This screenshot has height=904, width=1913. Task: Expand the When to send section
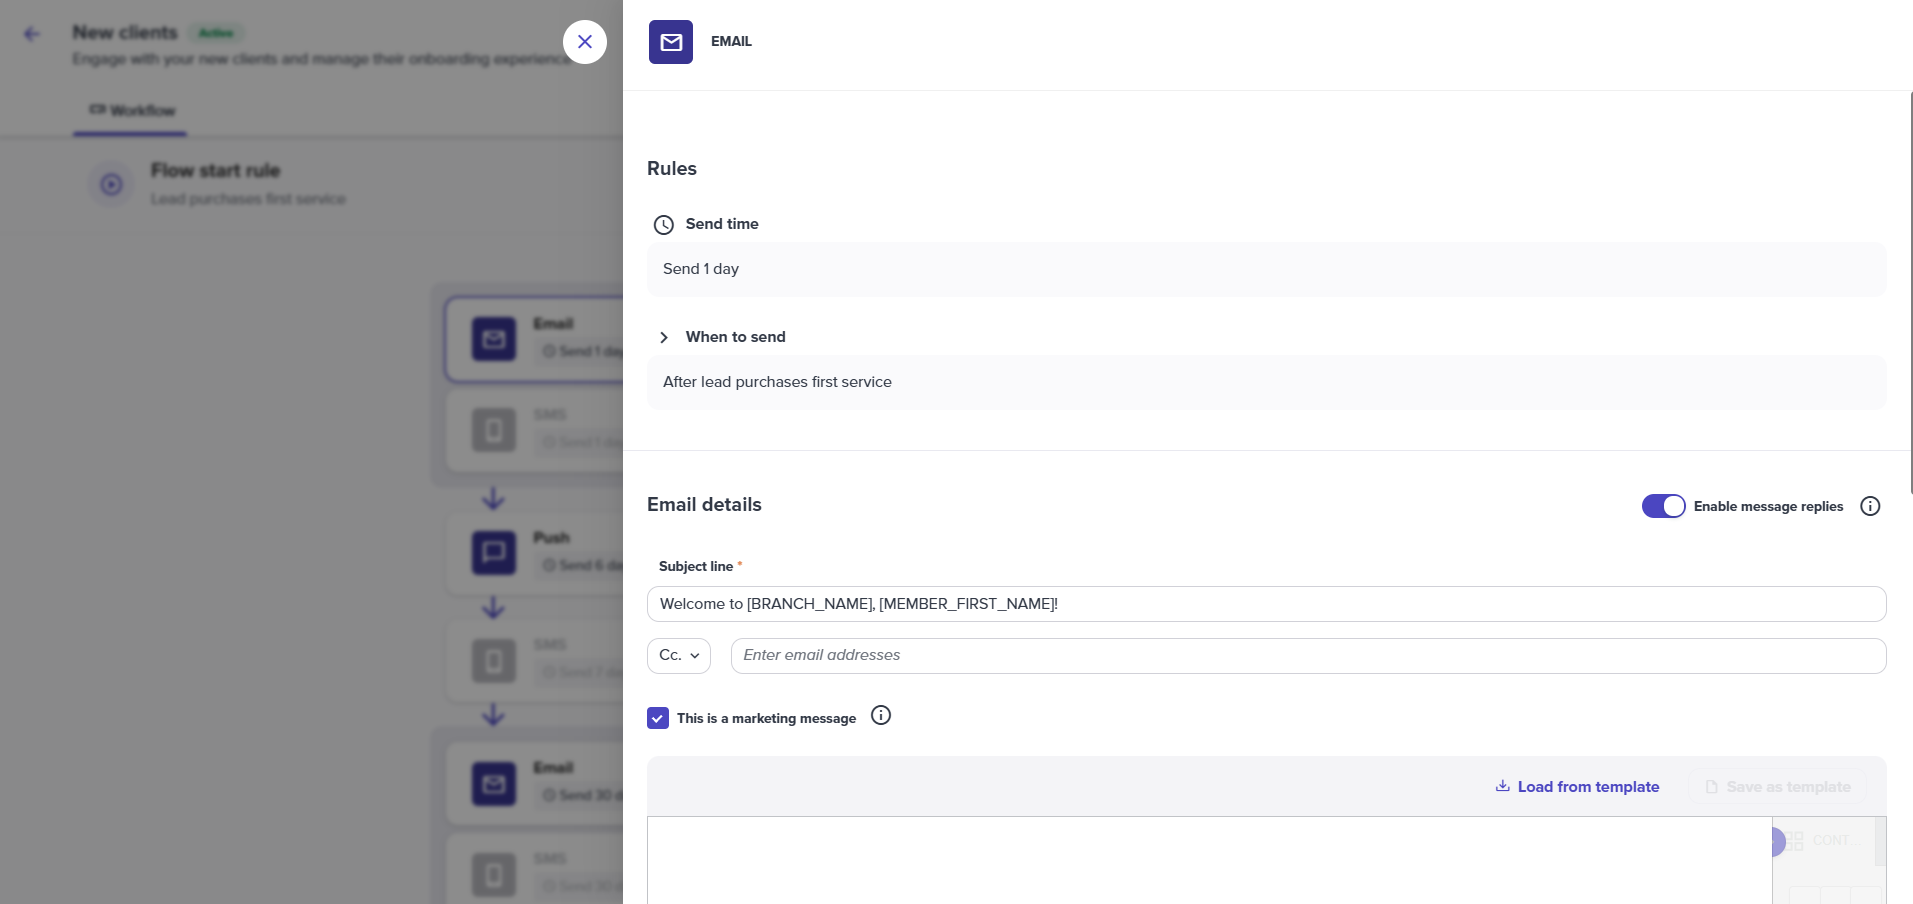pos(664,338)
